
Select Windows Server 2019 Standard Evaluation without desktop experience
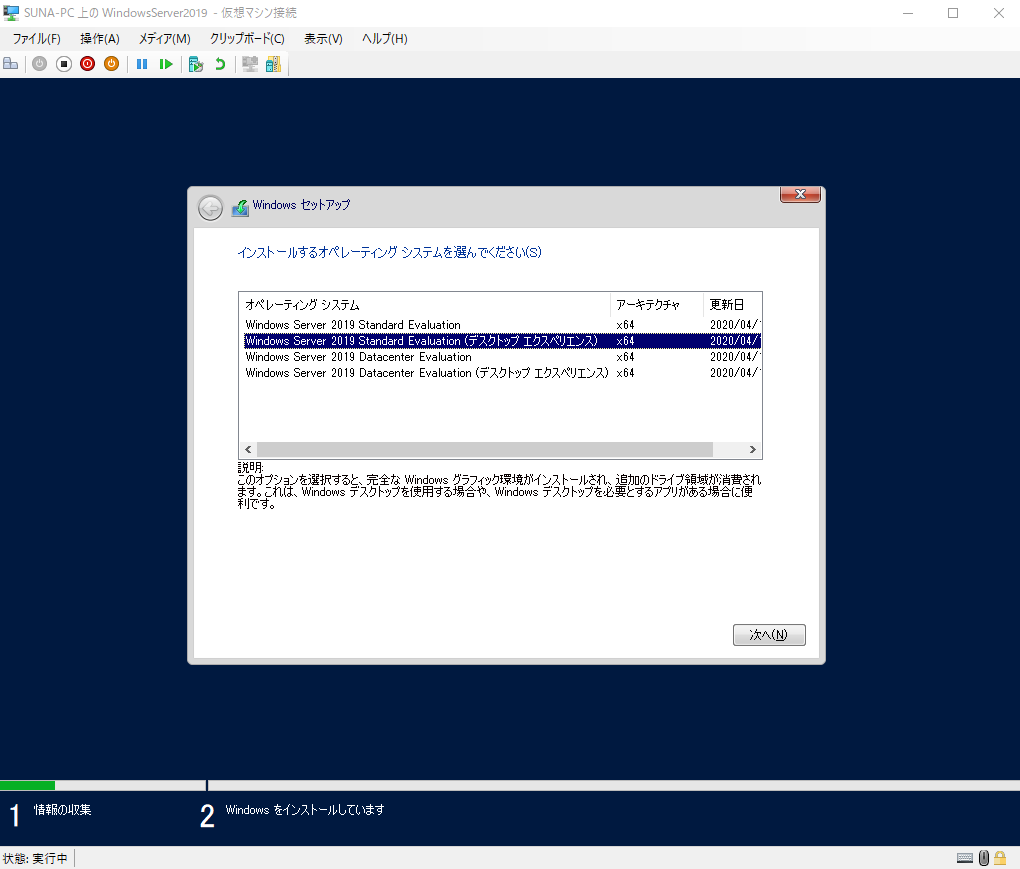click(502, 325)
